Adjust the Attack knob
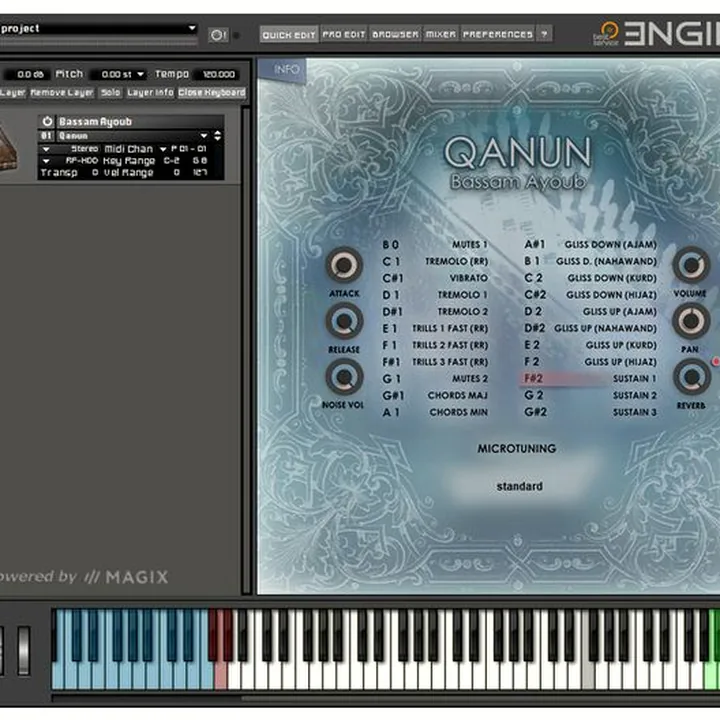Viewport: 720px width, 720px height. (344, 265)
